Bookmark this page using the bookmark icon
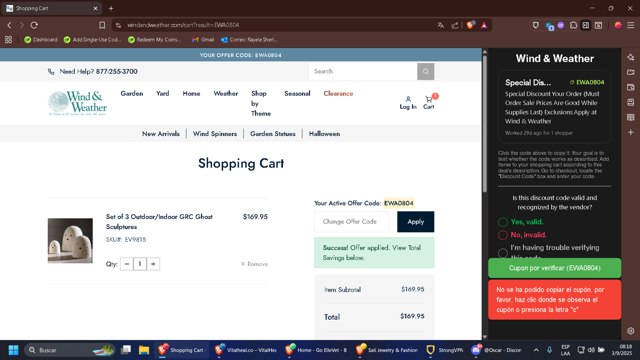This screenshot has width=640, height=360. coord(102,25)
